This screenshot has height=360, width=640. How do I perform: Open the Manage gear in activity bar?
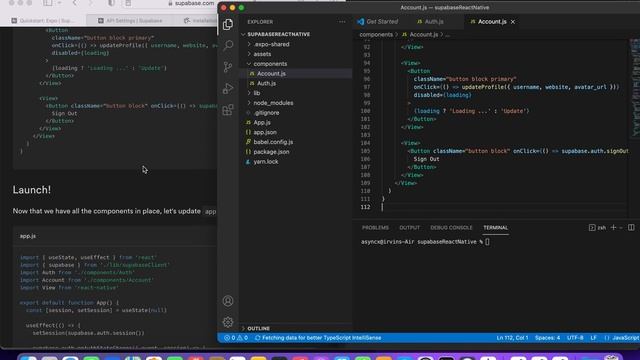coord(228,322)
